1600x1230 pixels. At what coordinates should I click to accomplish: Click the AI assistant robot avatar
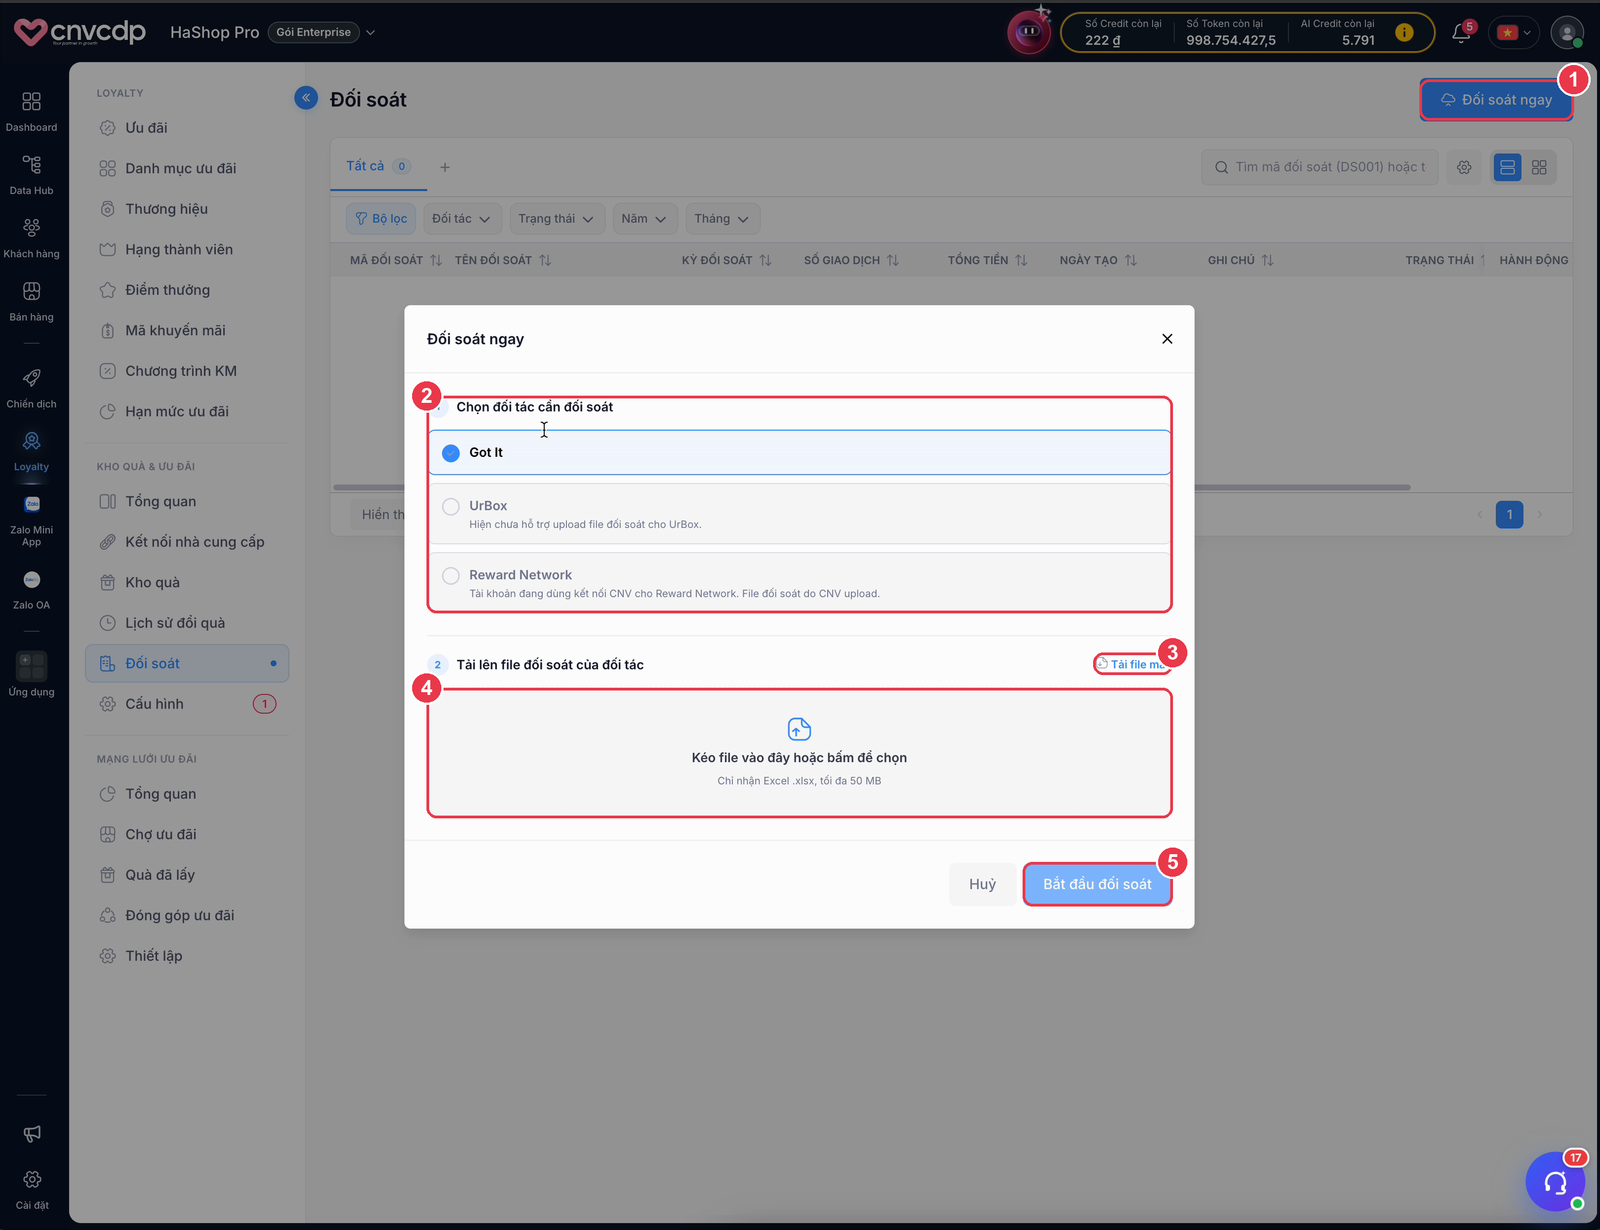pos(1028,32)
